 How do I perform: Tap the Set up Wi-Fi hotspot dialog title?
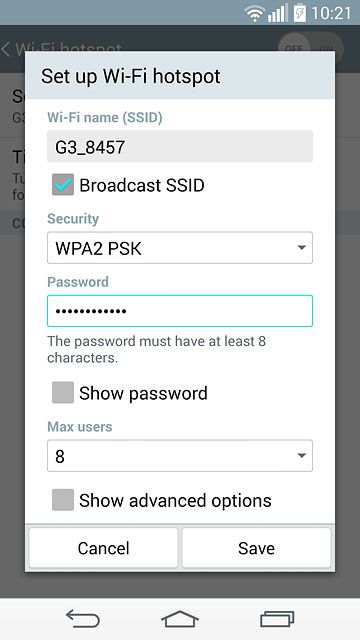[x=131, y=76]
